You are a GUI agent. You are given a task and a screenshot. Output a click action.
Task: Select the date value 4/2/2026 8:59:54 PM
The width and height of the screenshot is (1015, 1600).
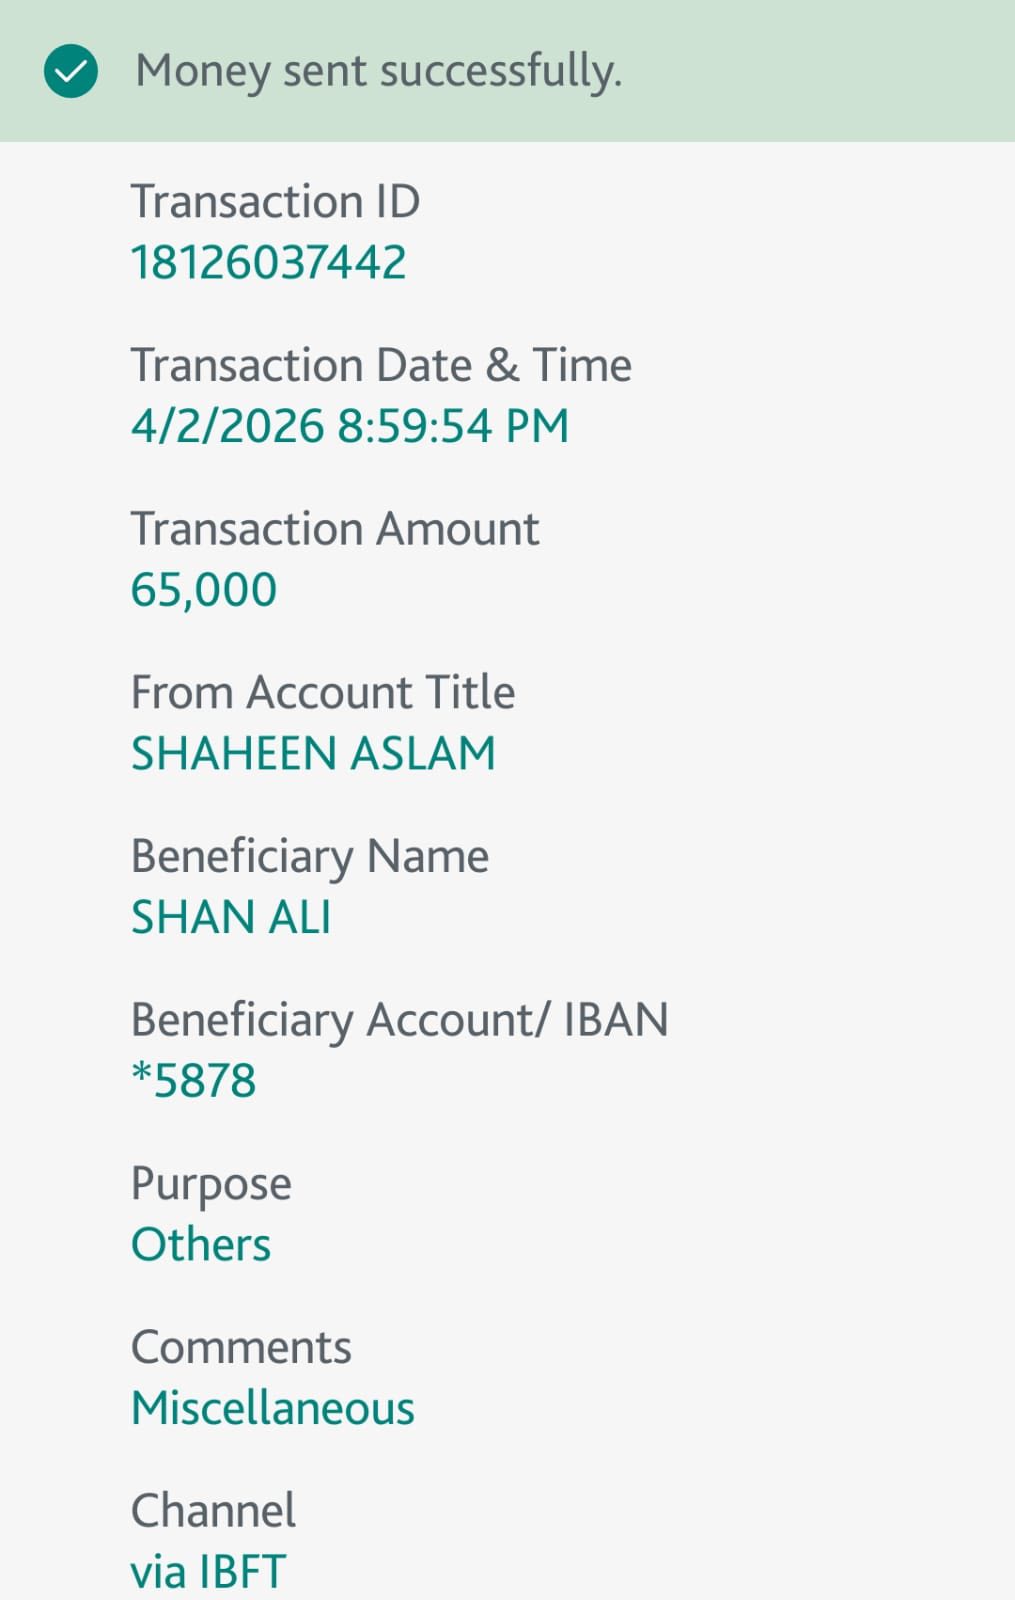350,426
